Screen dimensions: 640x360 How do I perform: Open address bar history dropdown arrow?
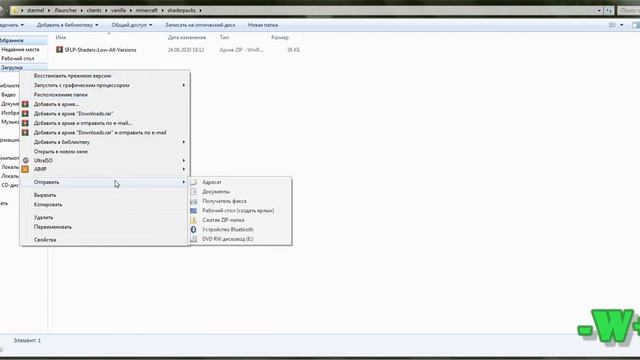click(599, 10)
